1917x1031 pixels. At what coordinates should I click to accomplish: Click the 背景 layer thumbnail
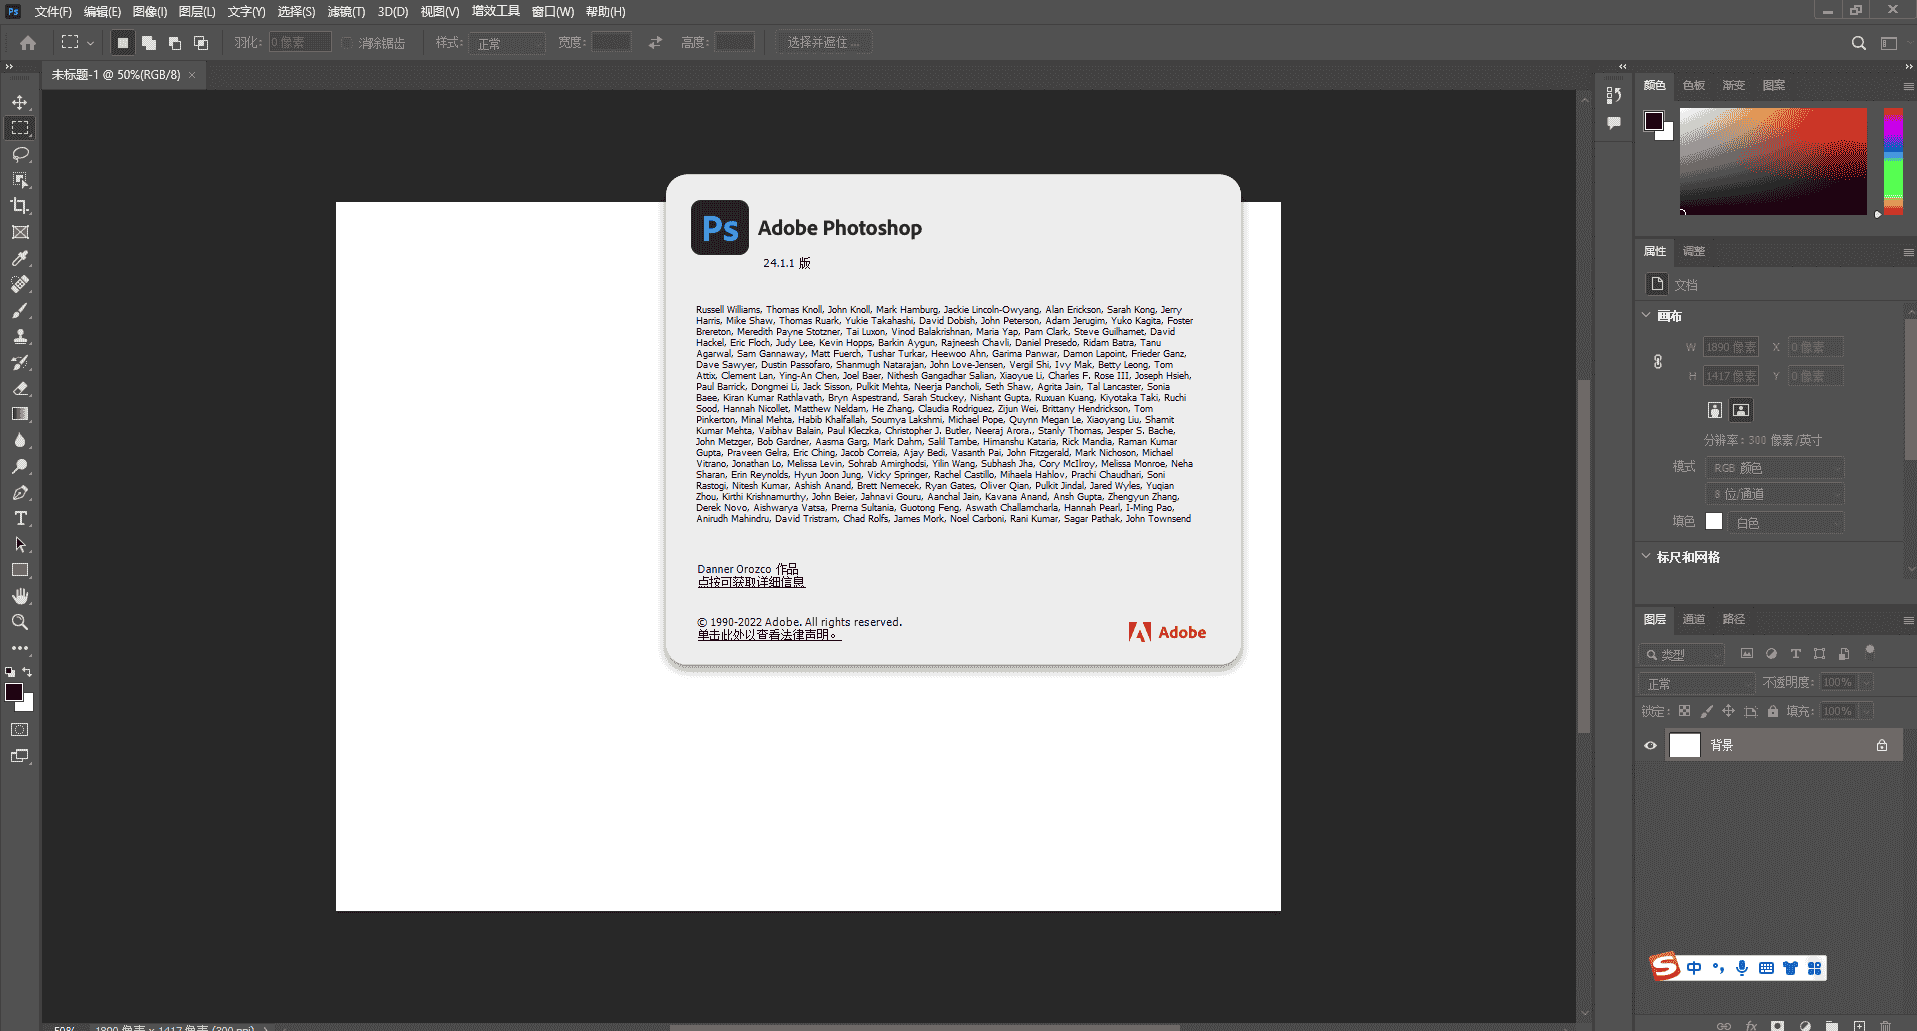tap(1685, 745)
